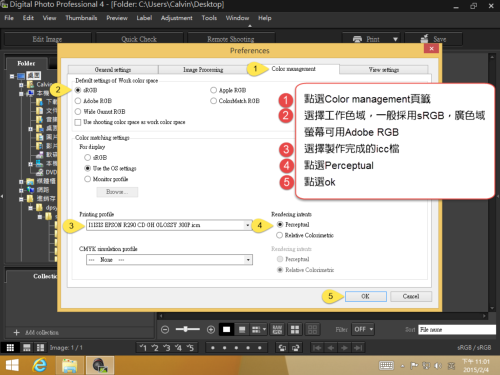Click the volume speaker tray icon
Image resolution: width=500 pixels, height=375 pixels.
click(x=438, y=366)
